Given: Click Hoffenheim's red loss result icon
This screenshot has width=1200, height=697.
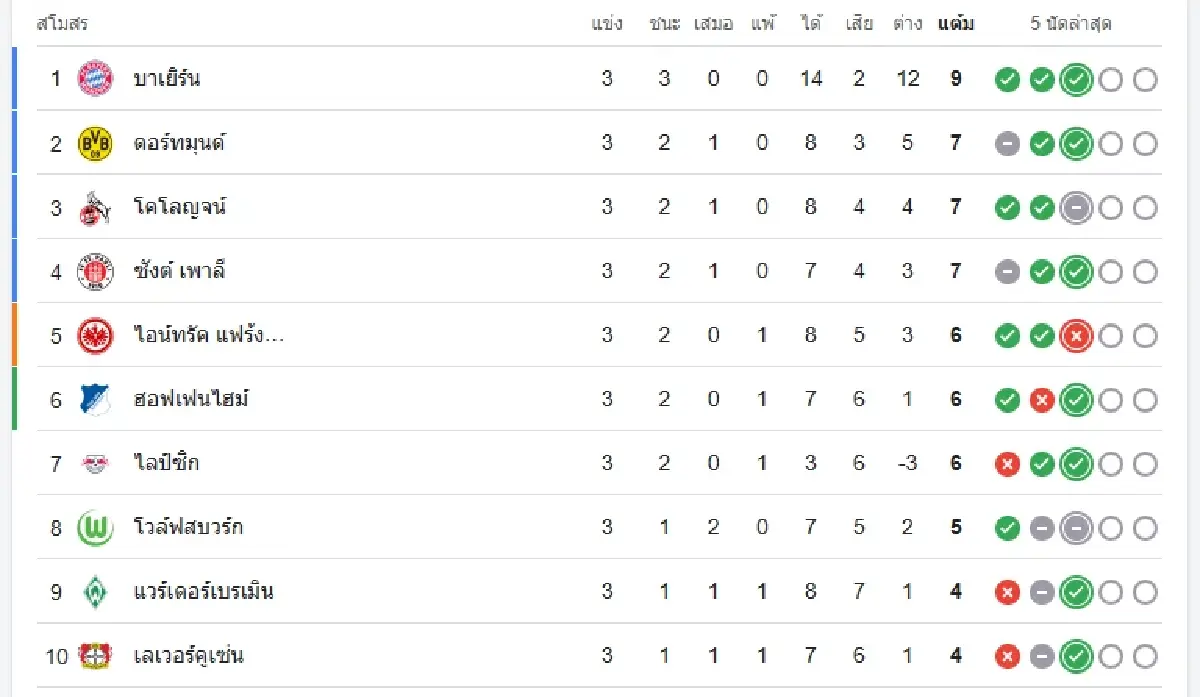Looking at the screenshot, I should coord(1042,400).
